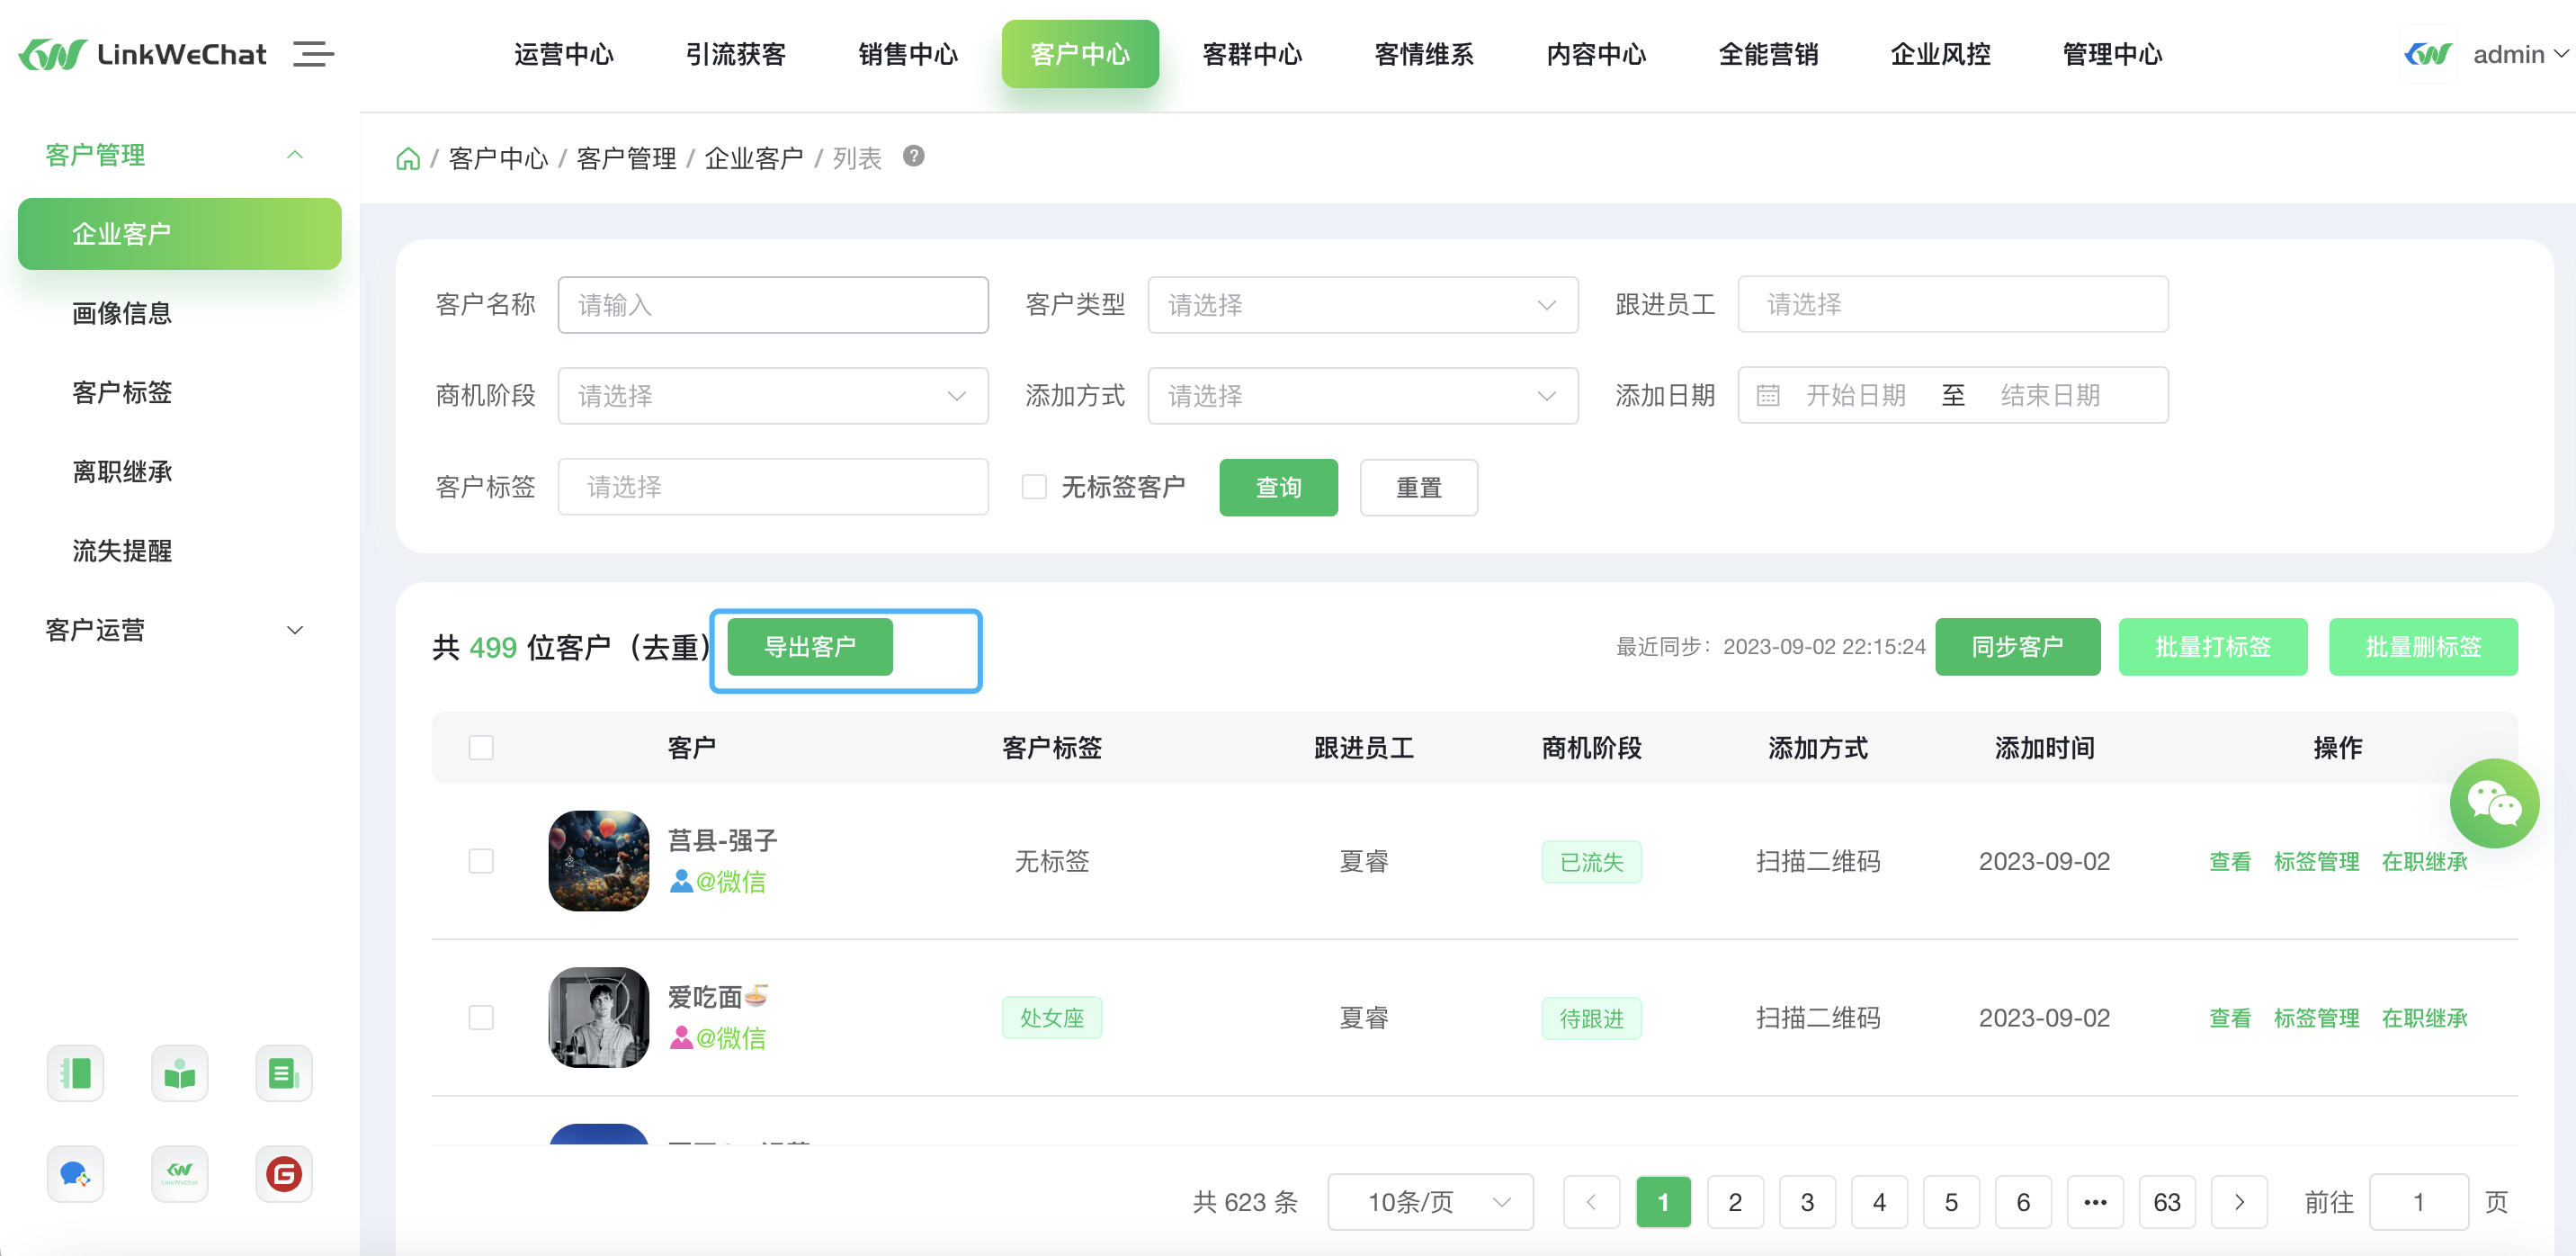Image resolution: width=2576 pixels, height=1256 pixels.
Task: Switch to the 销售中心 top menu
Action: pyautogui.click(x=907, y=54)
